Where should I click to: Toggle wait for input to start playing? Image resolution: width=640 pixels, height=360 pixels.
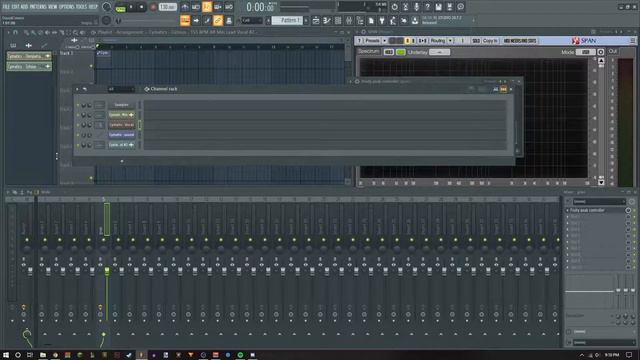pyautogui.click(x=196, y=7)
